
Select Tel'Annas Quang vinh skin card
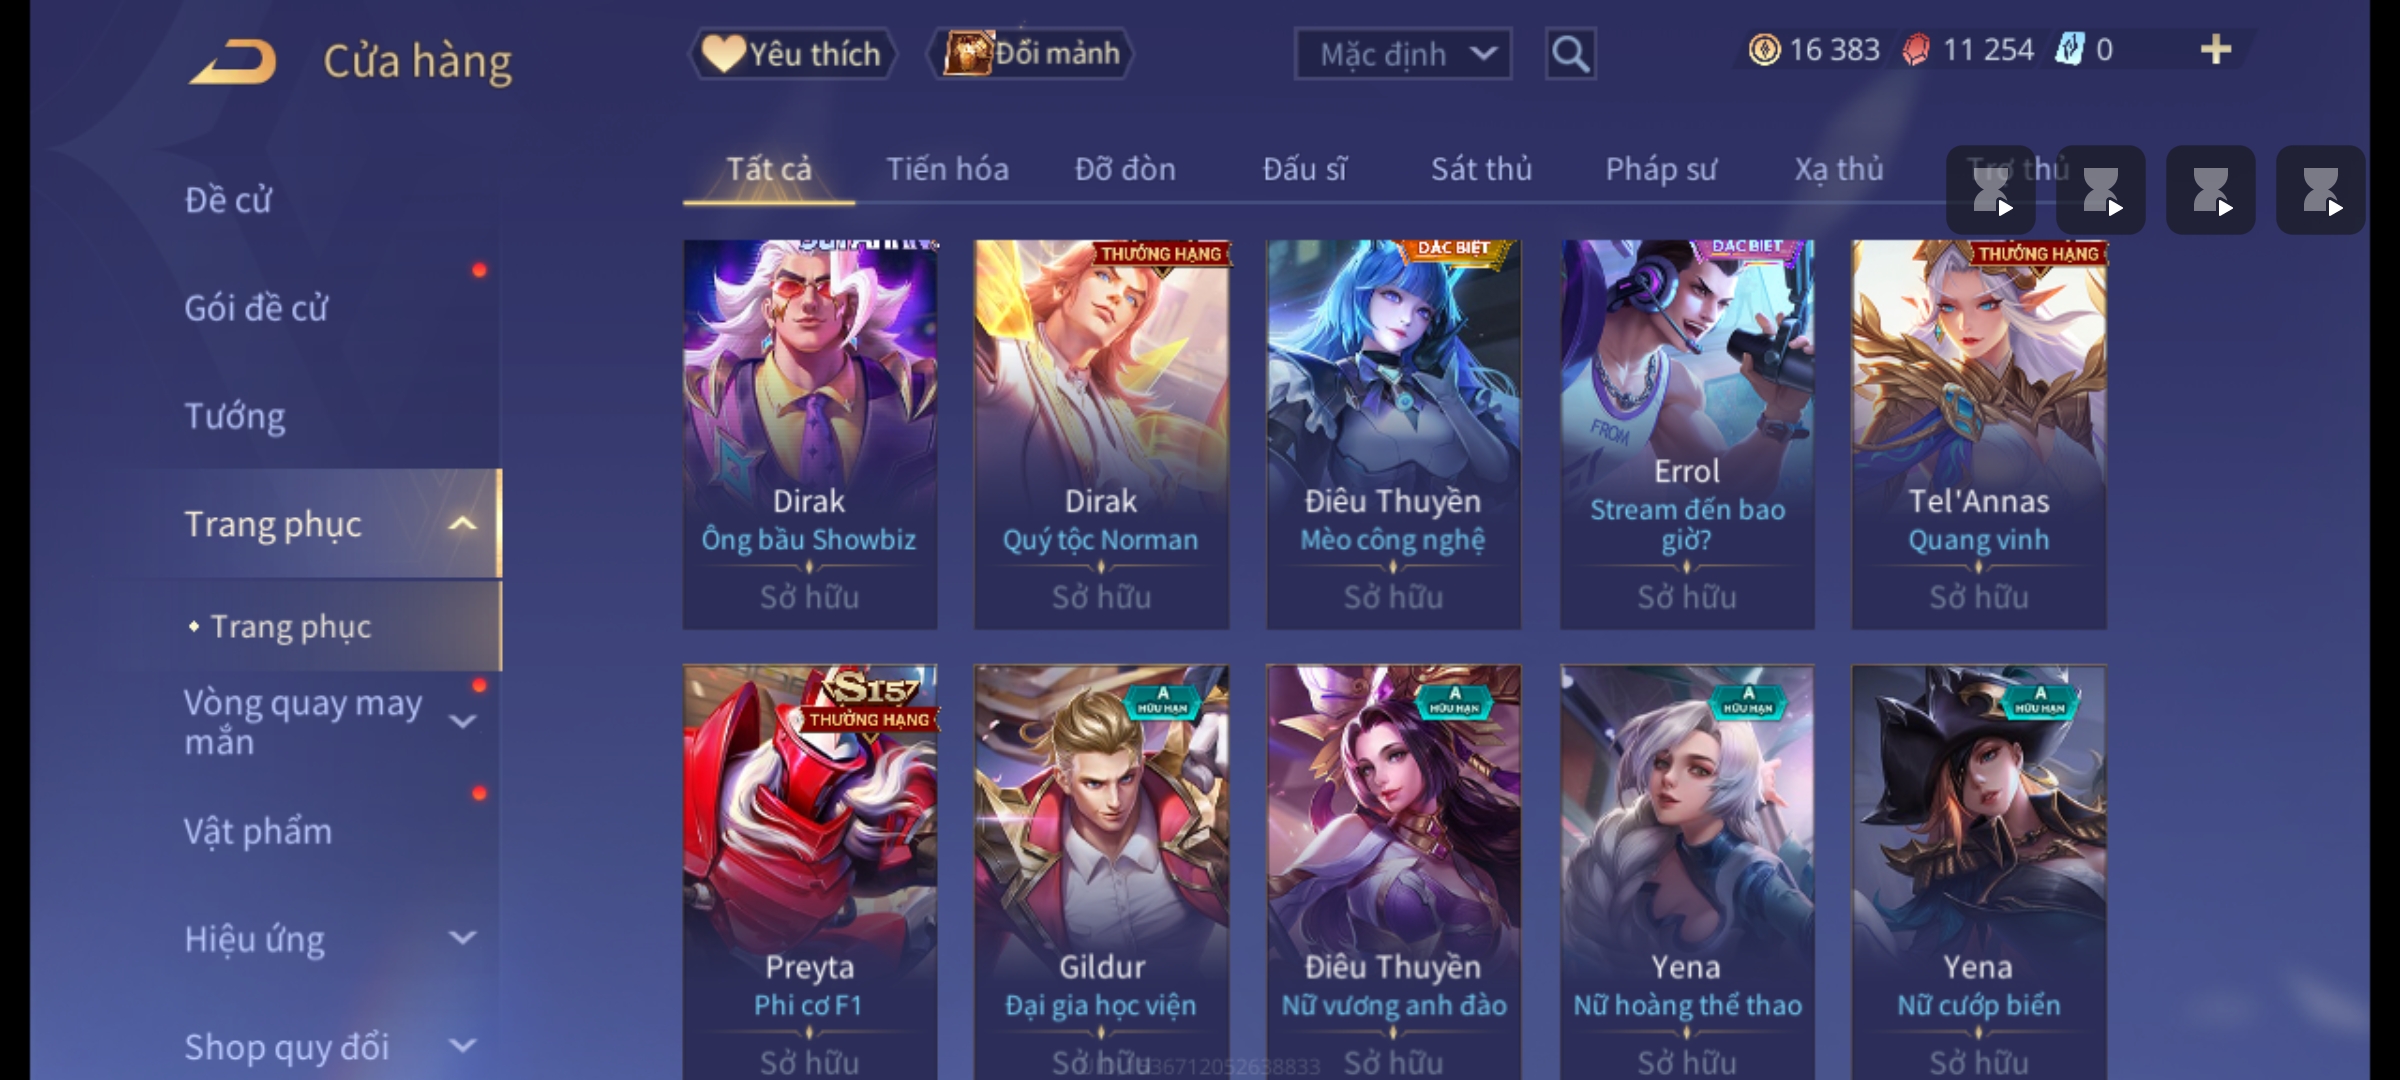(x=1979, y=434)
